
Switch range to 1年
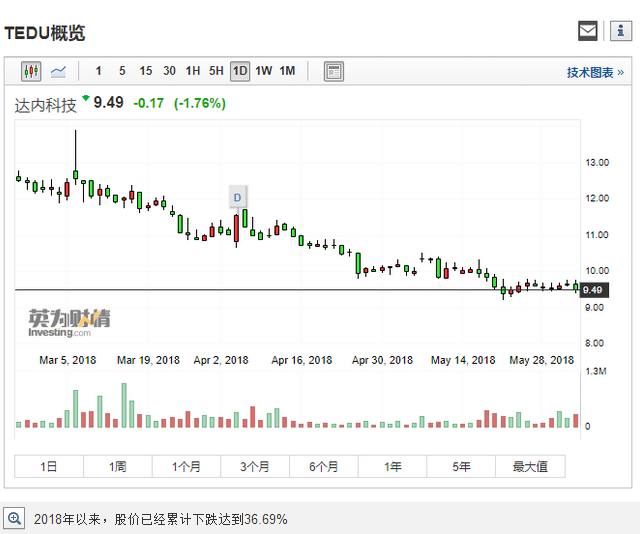click(x=392, y=466)
